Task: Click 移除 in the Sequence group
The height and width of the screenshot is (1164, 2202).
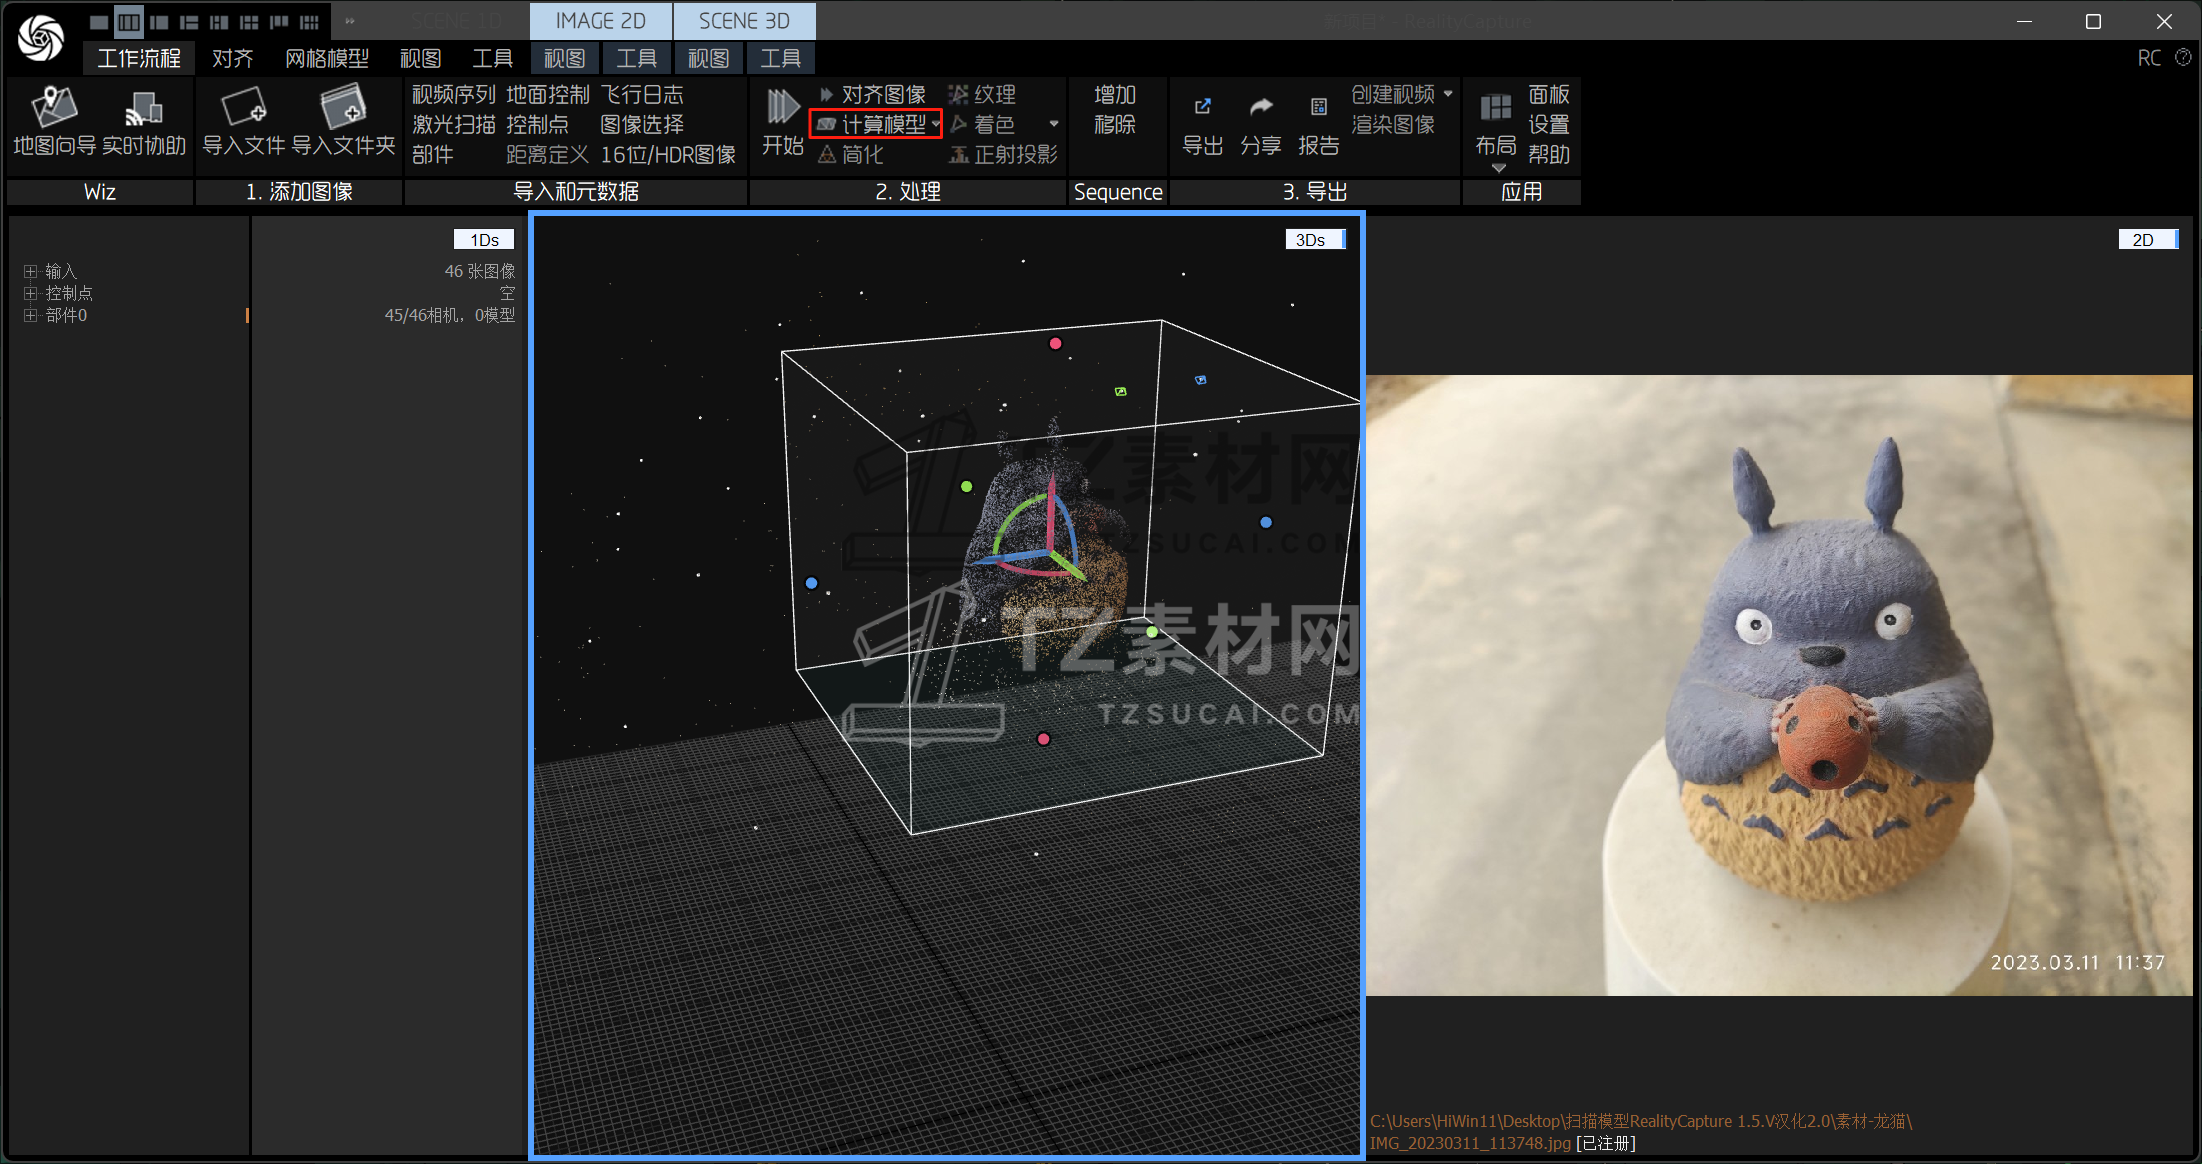Action: coord(1115,124)
